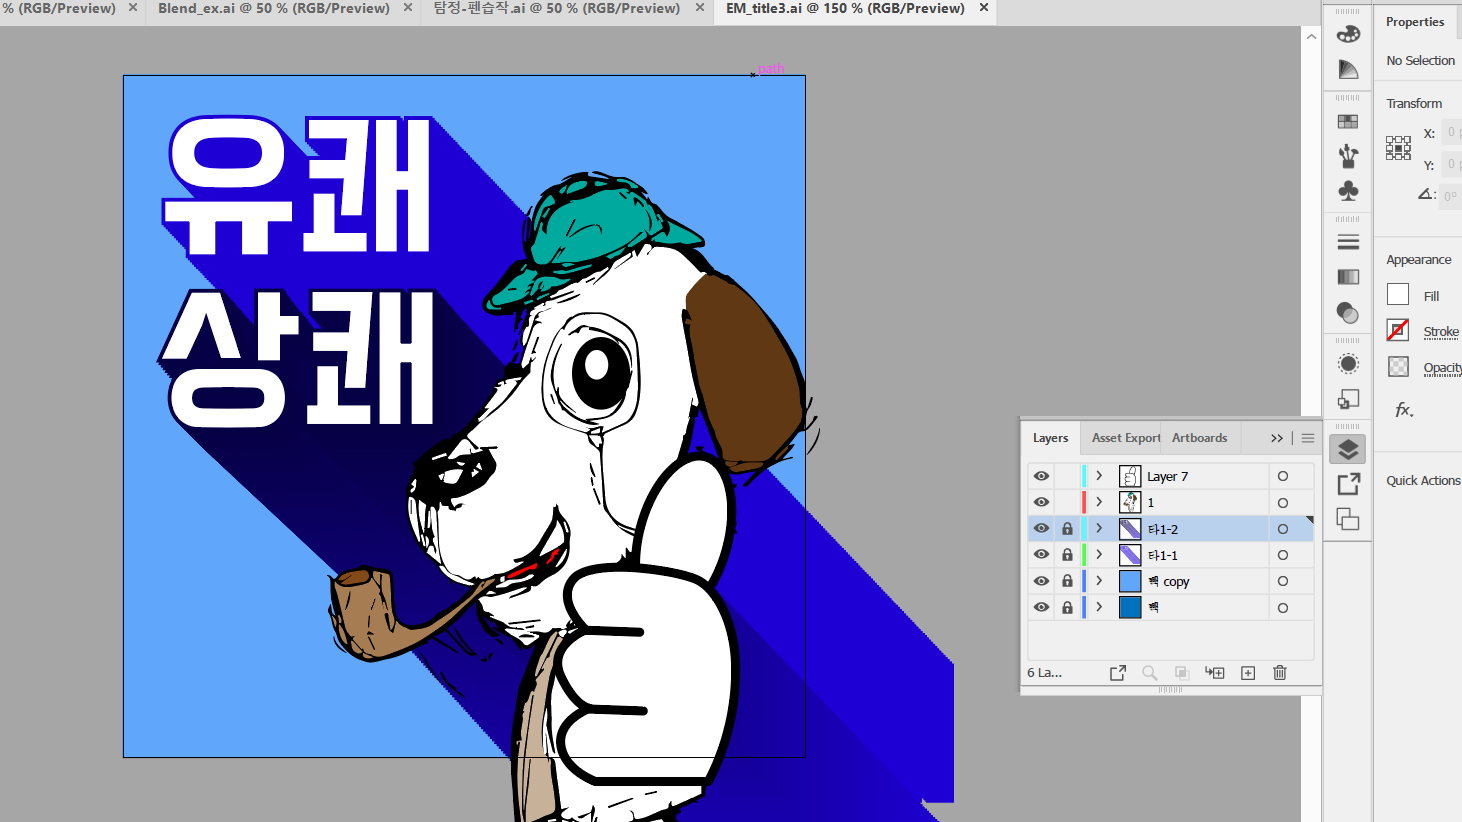
Task: Expand the 타1-2 layer
Action: (1099, 528)
